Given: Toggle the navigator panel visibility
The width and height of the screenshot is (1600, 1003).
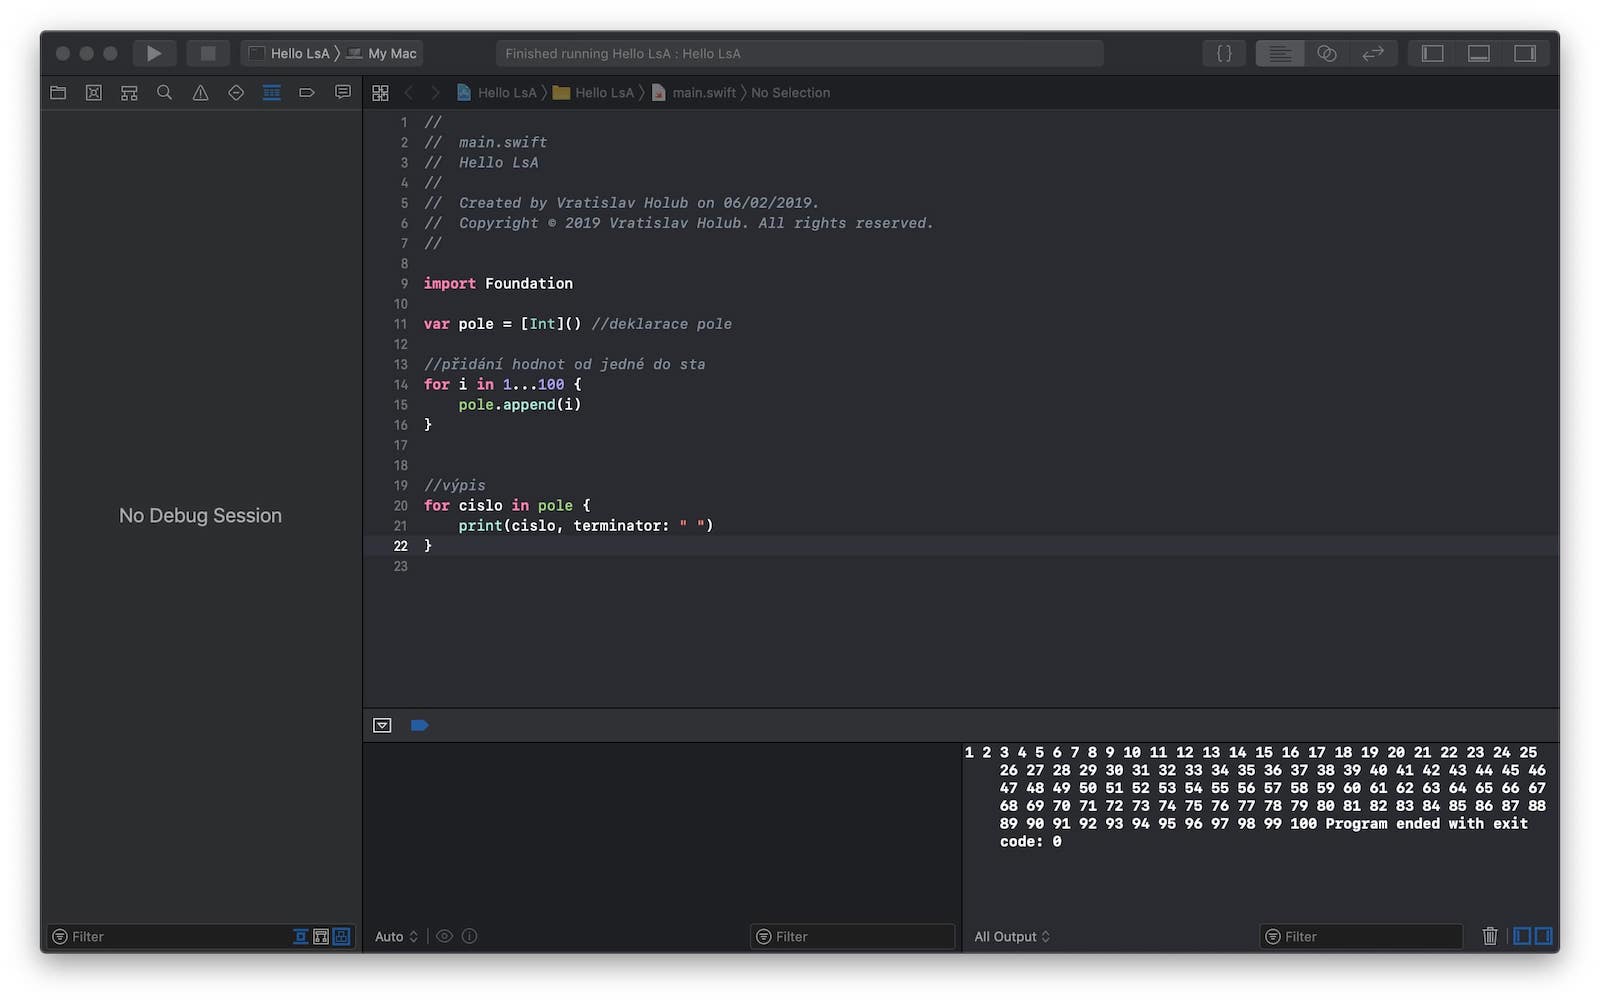Looking at the screenshot, I should point(1432,53).
